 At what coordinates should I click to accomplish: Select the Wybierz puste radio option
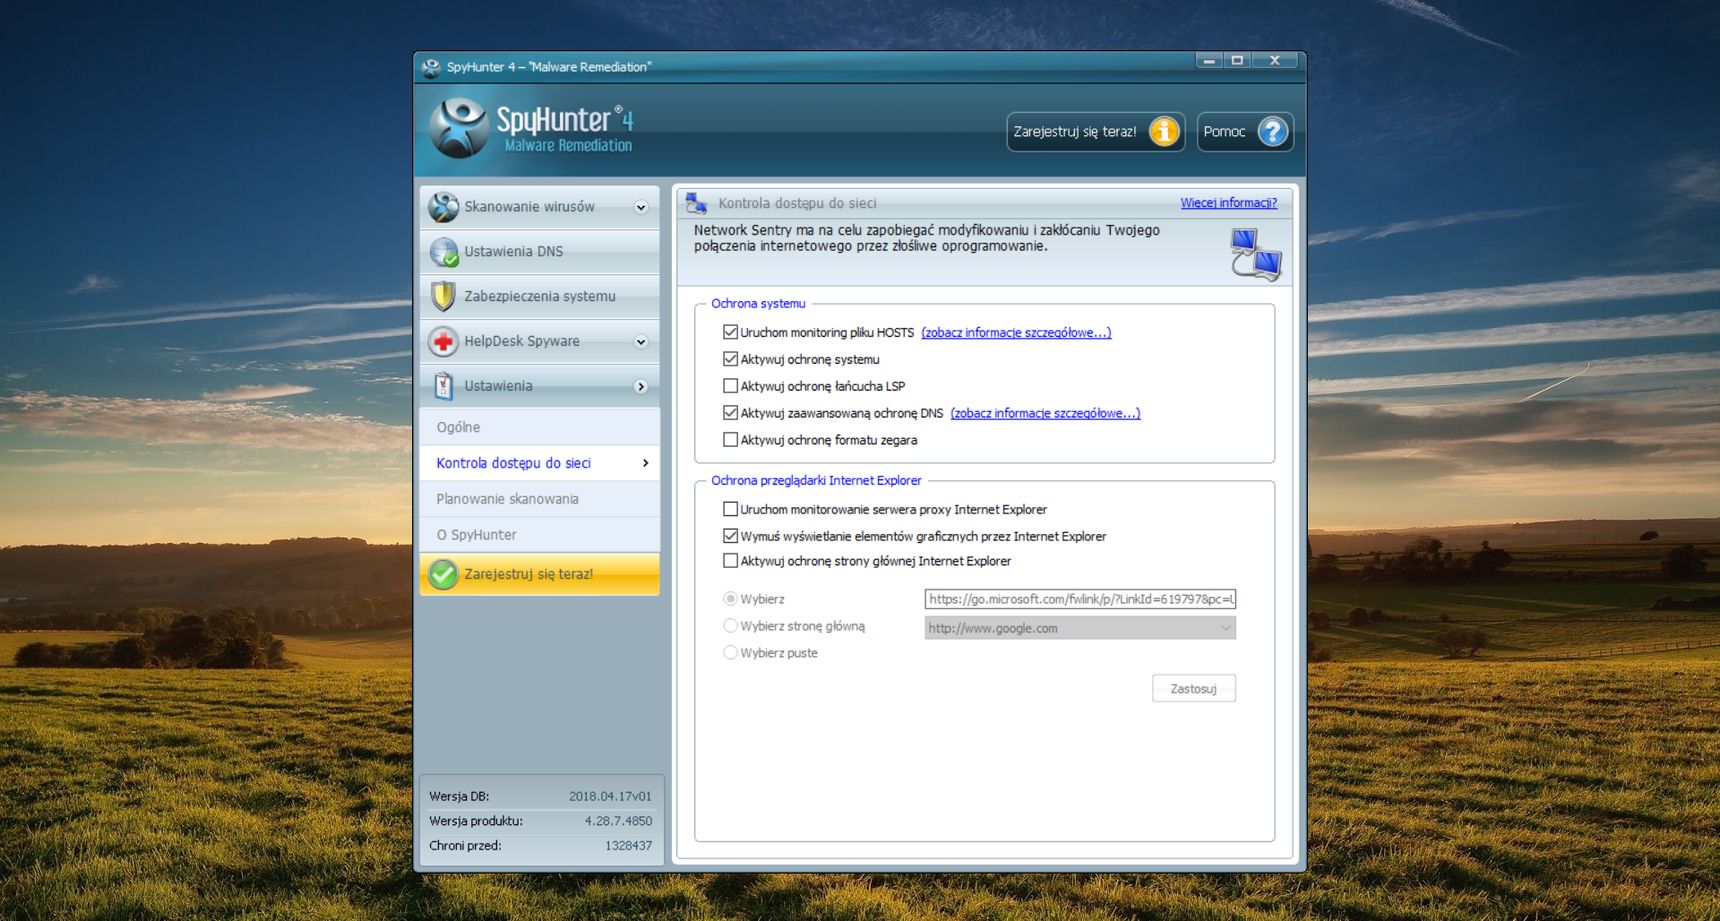click(x=730, y=653)
